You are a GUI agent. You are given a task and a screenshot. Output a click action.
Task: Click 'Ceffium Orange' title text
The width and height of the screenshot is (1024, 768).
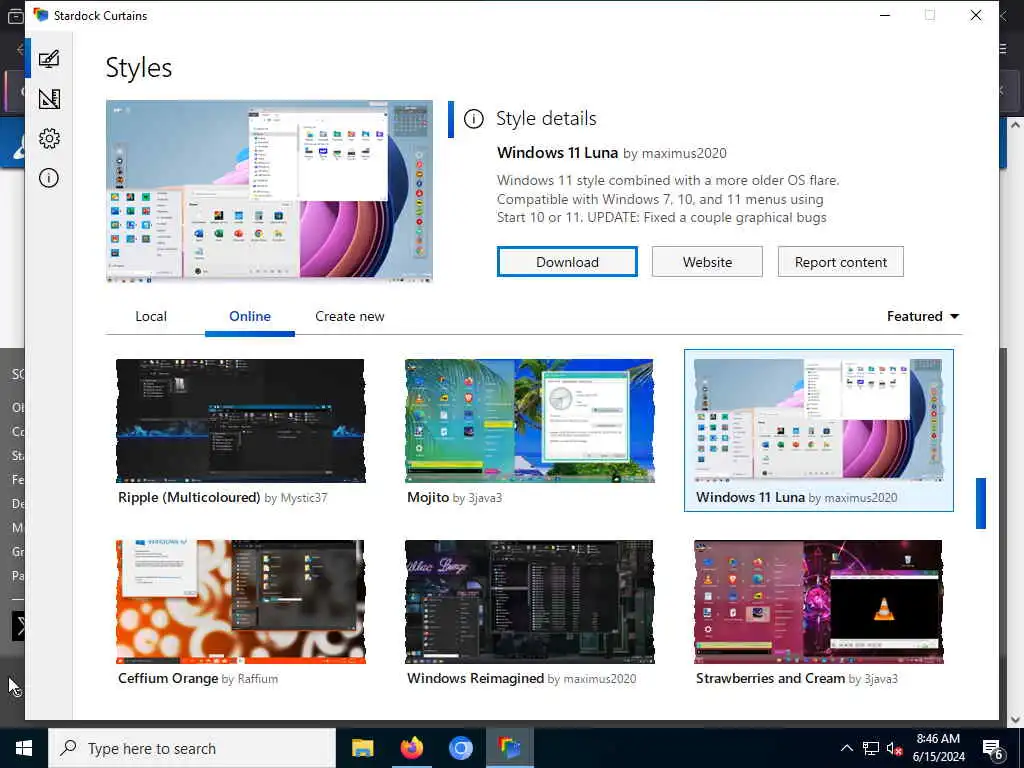coord(168,678)
